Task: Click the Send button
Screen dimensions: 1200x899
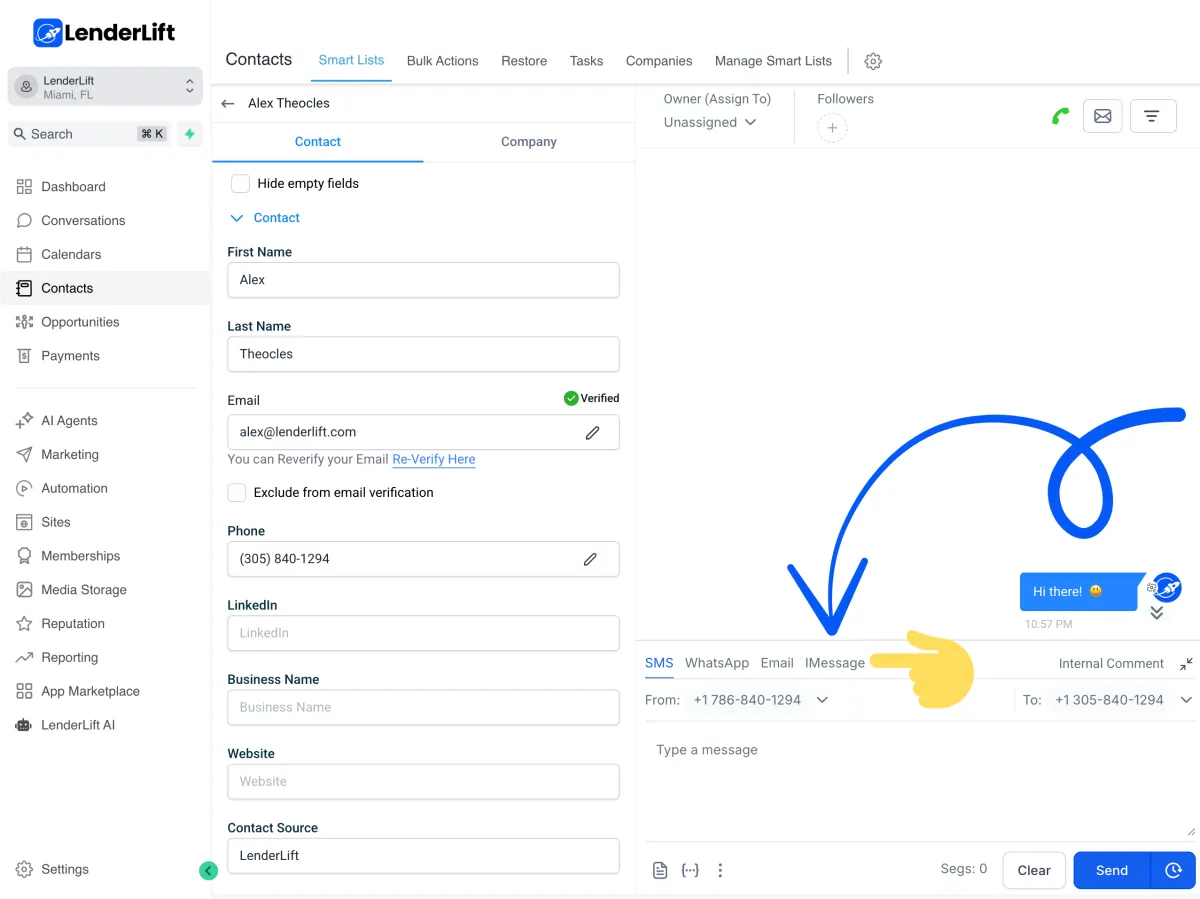Action: coord(1112,870)
